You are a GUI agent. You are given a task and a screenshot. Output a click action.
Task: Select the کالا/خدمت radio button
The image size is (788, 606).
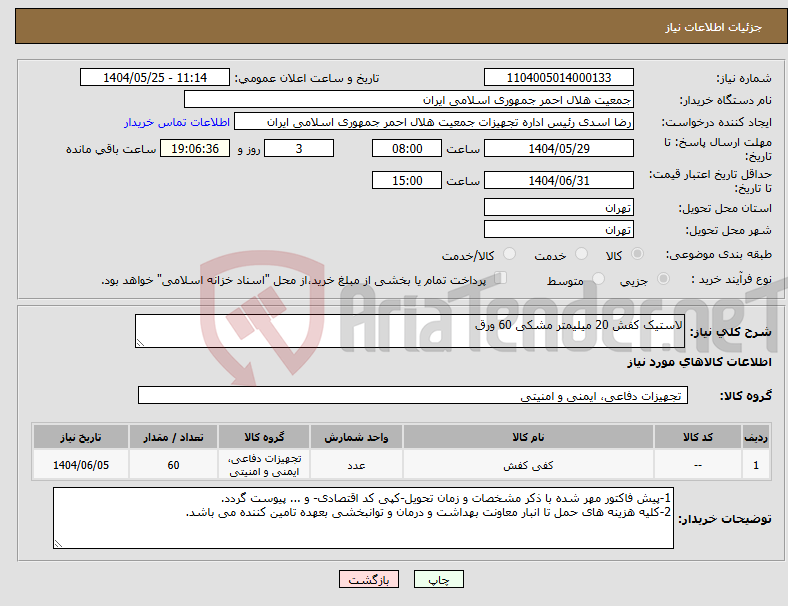[509, 254]
